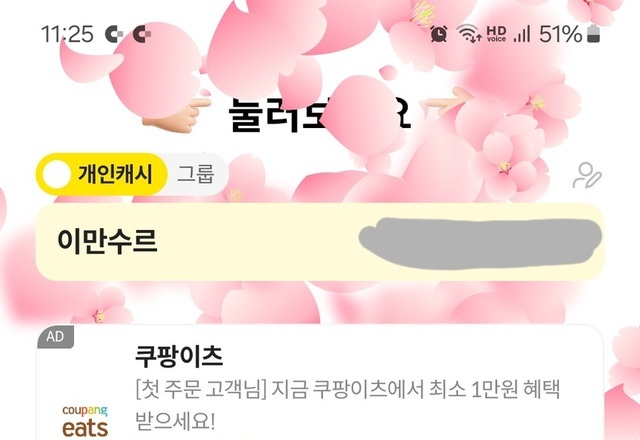The height and width of the screenshot is (440, 640).
Task: Toggle the 개인캐시 switch knob
Action: (57, 174)
